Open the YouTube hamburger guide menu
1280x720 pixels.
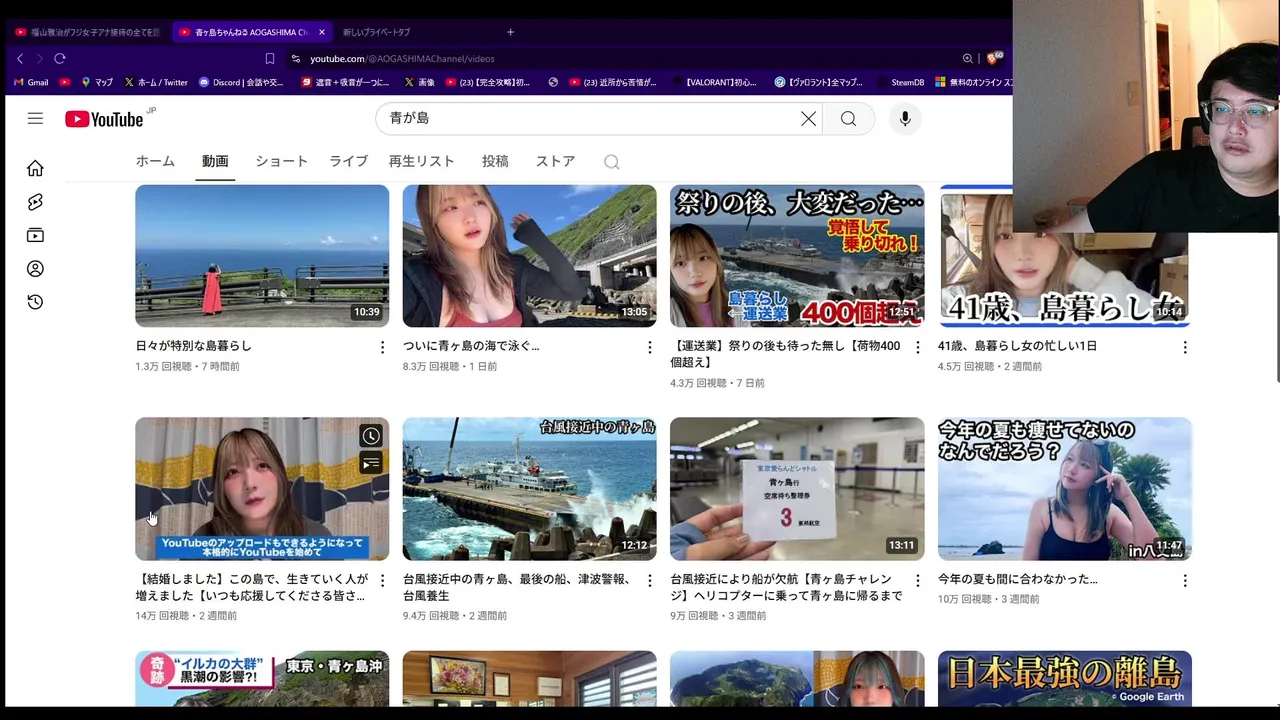coord(35,118)
